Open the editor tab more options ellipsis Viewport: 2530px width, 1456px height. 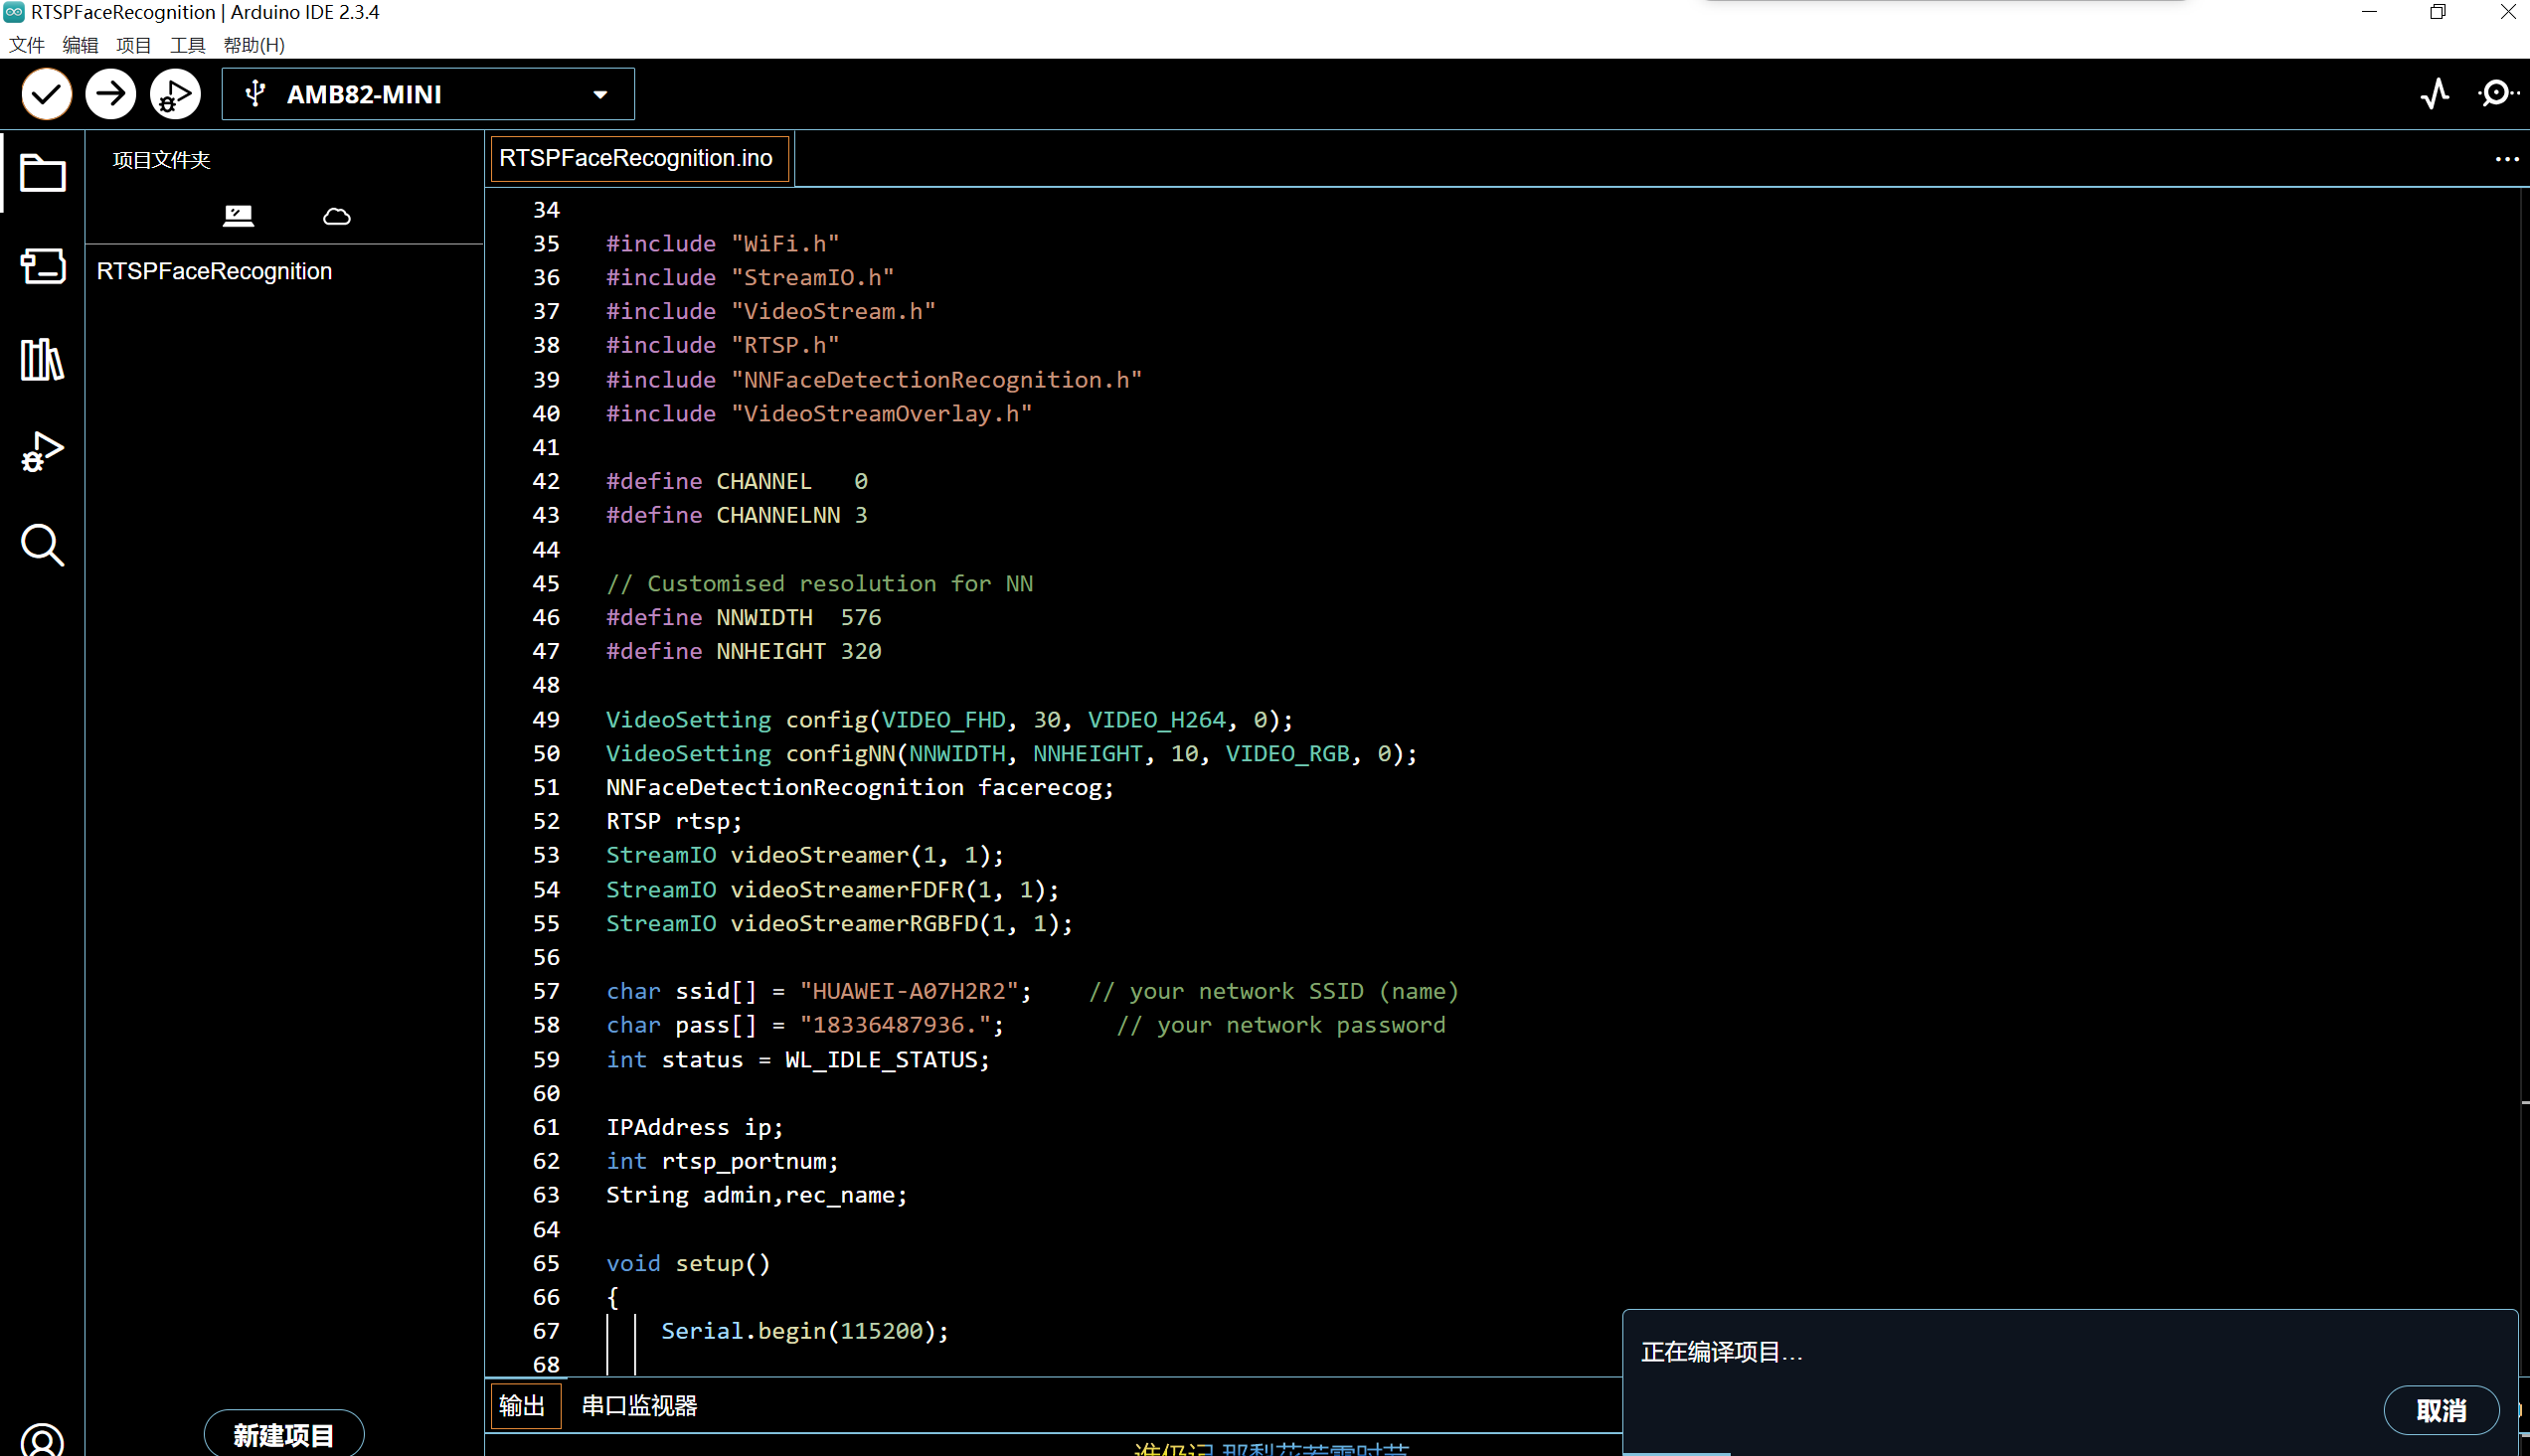tap(2506, 159)
